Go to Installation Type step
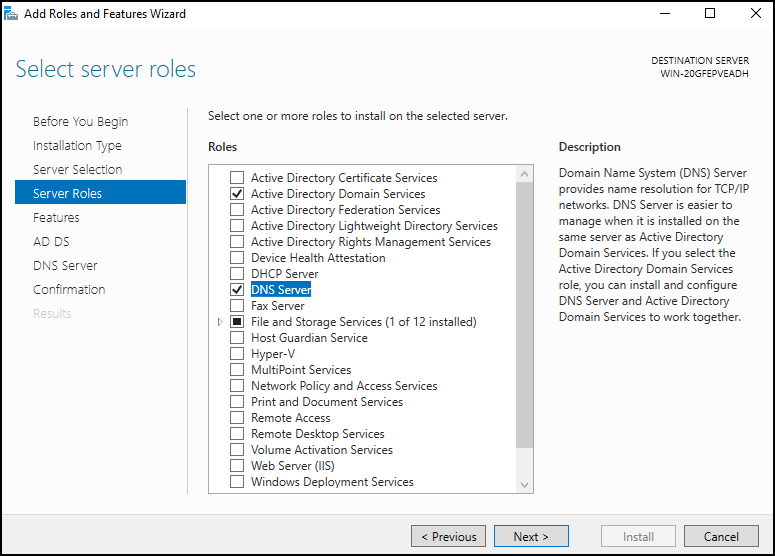775x556 pixels. coord(77,146)
